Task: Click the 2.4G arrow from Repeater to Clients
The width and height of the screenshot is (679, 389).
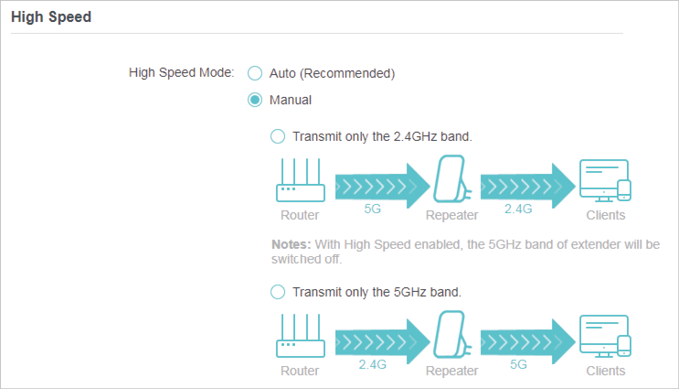Action: point(527,186)
